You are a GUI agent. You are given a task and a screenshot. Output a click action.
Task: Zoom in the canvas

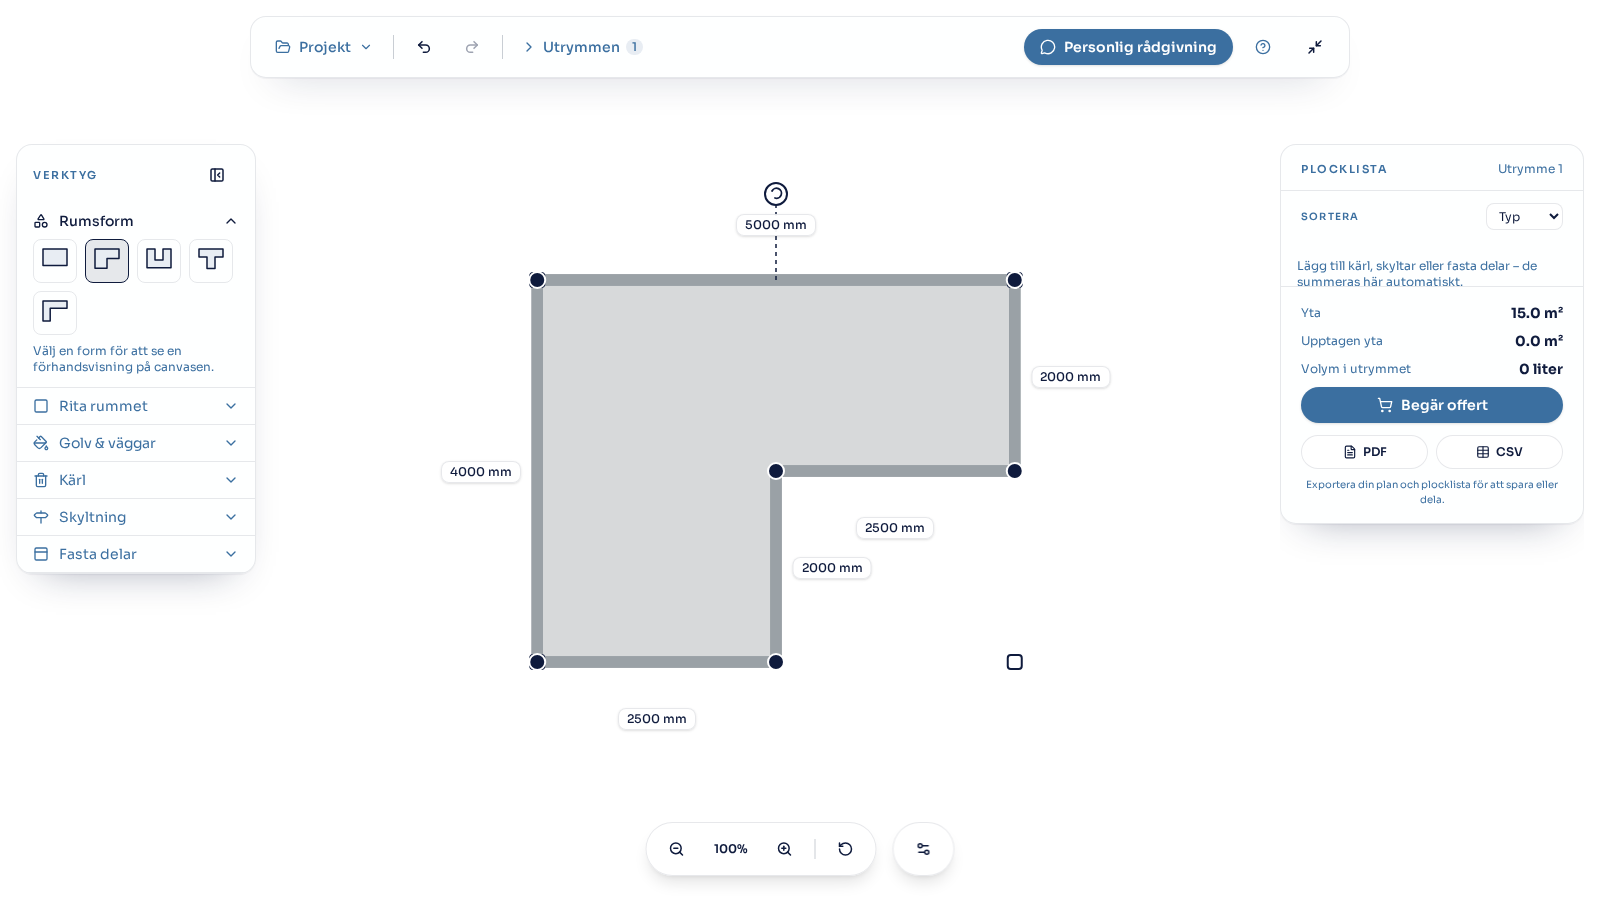(785, 849)
